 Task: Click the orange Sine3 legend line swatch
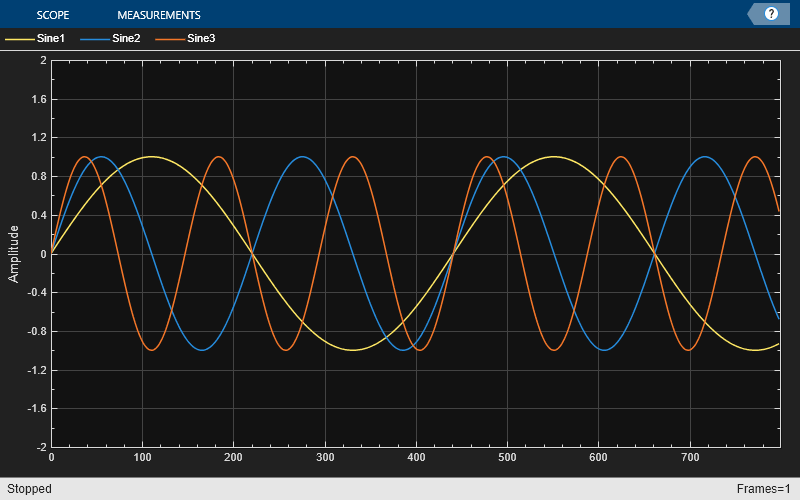pos(169,39)
